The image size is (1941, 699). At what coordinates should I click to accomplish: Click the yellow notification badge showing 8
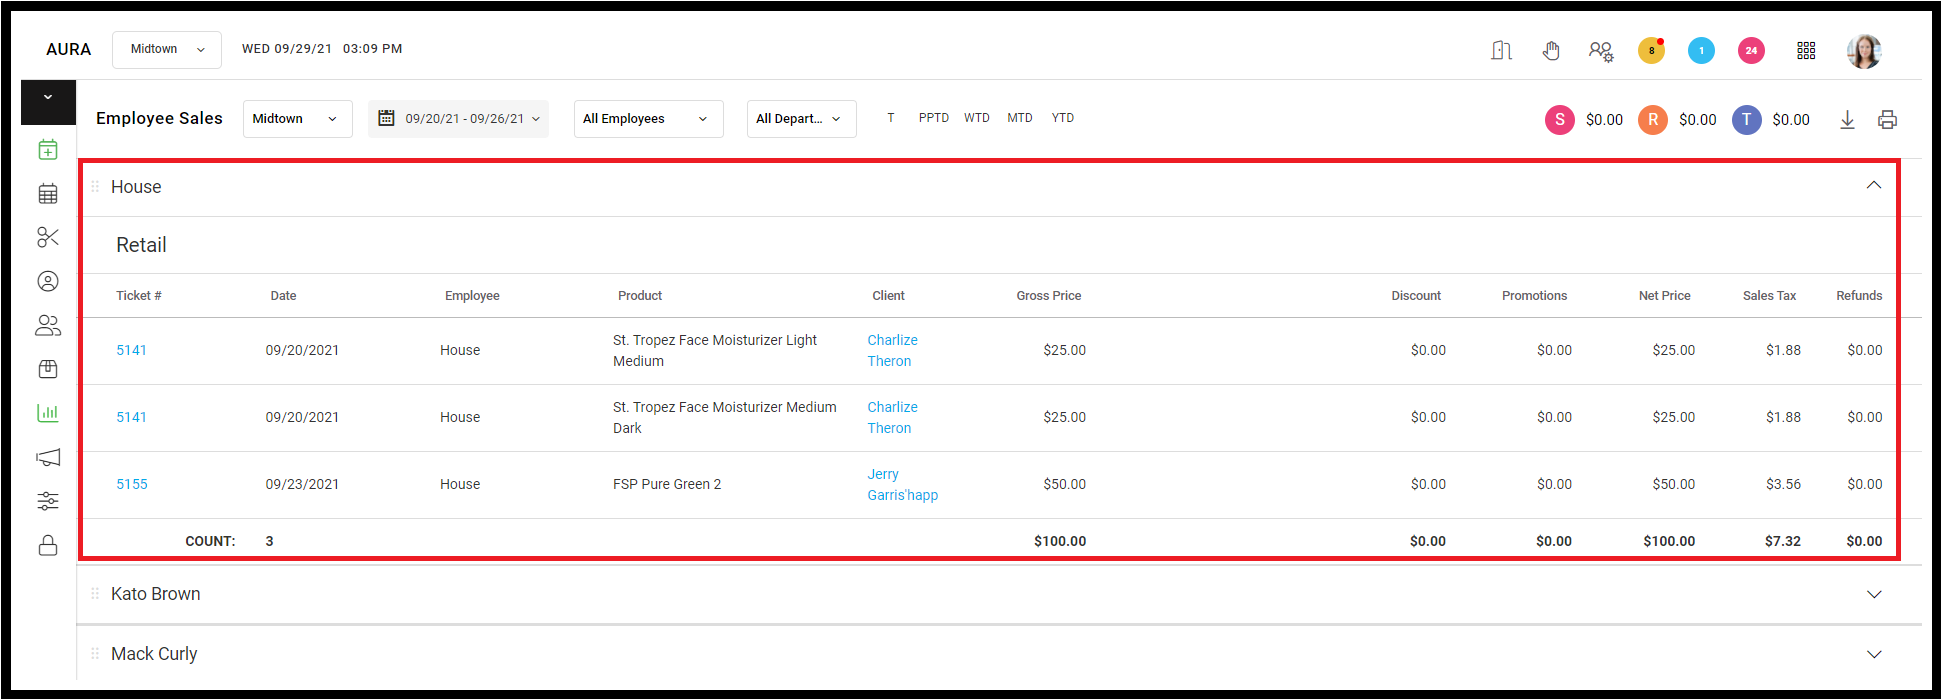click(1651, 50)
